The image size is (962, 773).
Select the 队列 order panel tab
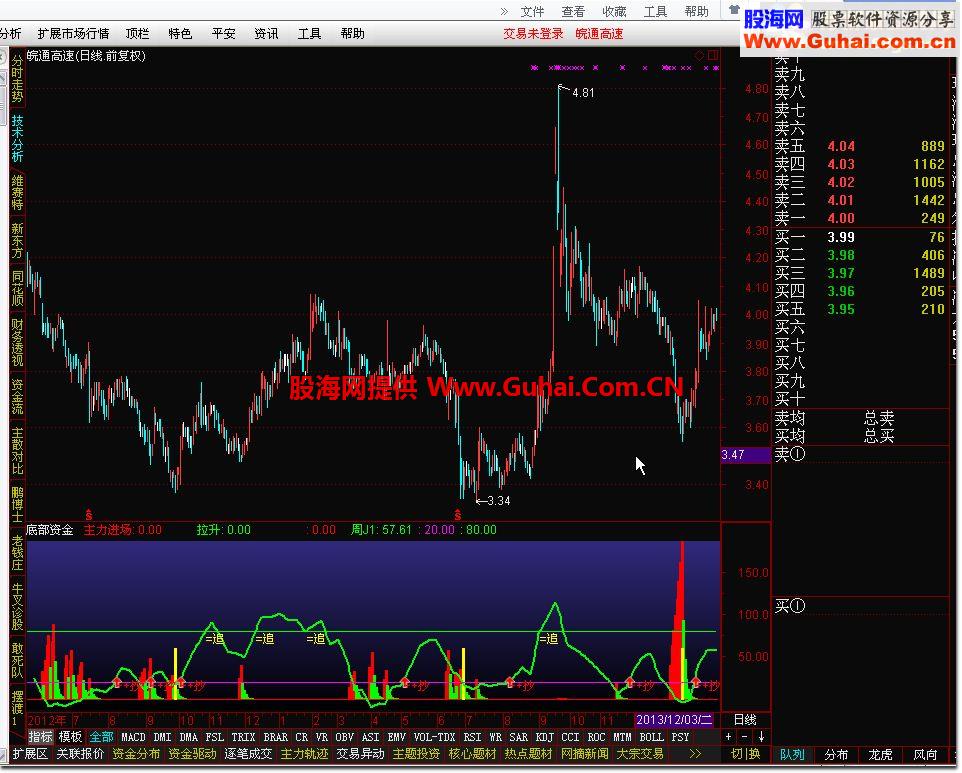click(792, 755)
